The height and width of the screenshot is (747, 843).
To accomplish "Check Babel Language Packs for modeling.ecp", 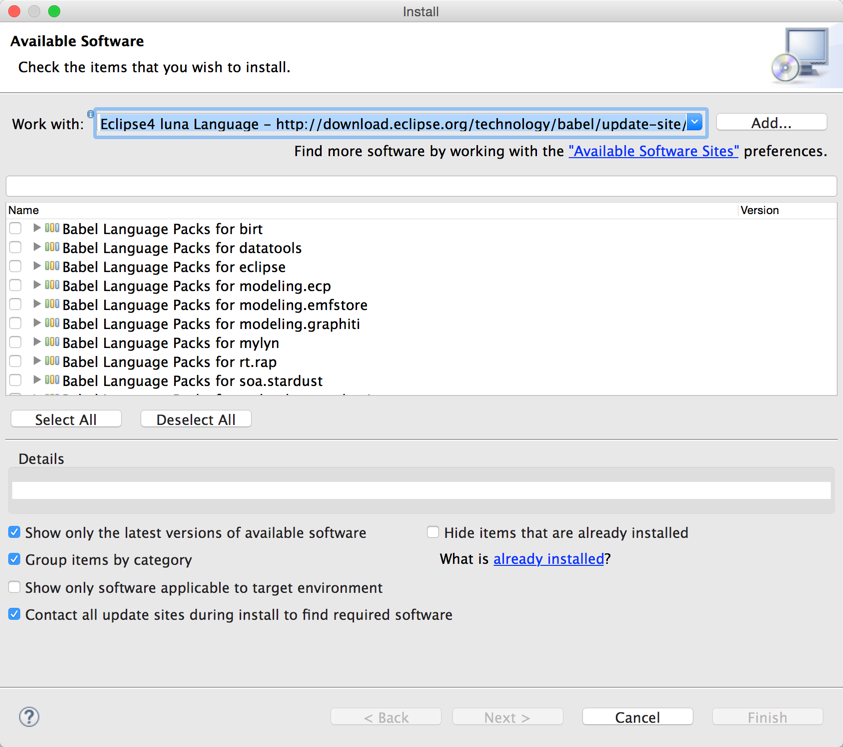I will (15, 285).
